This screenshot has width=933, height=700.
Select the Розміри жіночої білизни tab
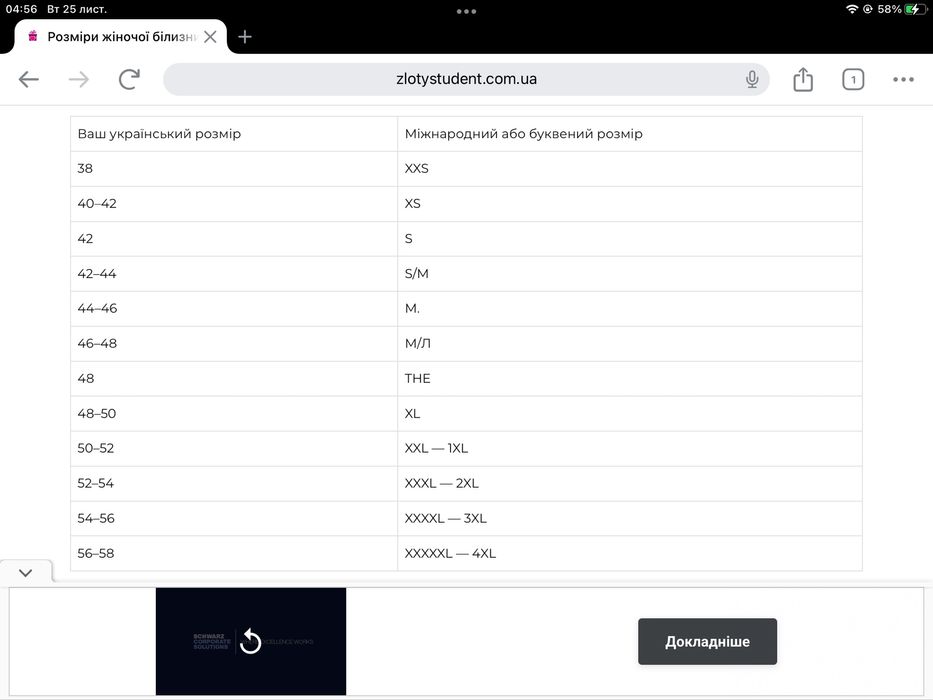click(115, 37)
